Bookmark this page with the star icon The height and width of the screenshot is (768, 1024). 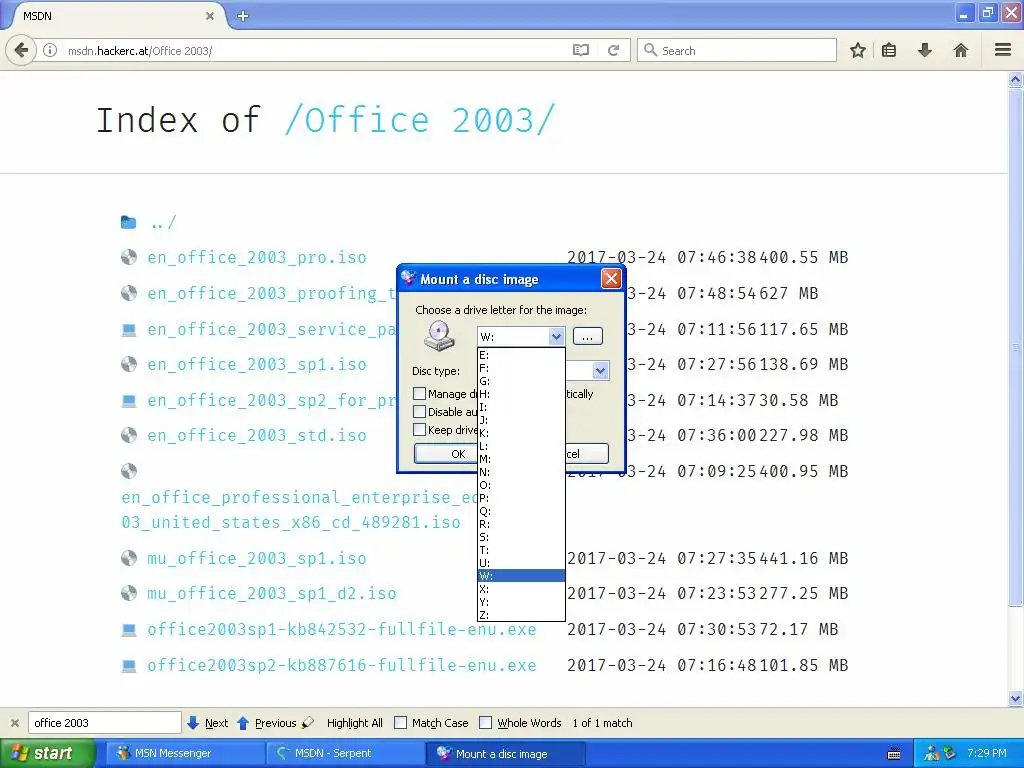(857, 50)
